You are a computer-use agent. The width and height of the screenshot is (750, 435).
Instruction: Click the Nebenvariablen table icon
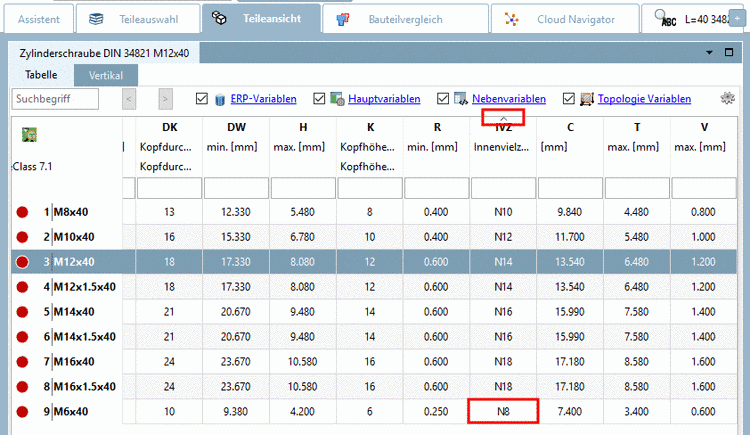point(461,99)
